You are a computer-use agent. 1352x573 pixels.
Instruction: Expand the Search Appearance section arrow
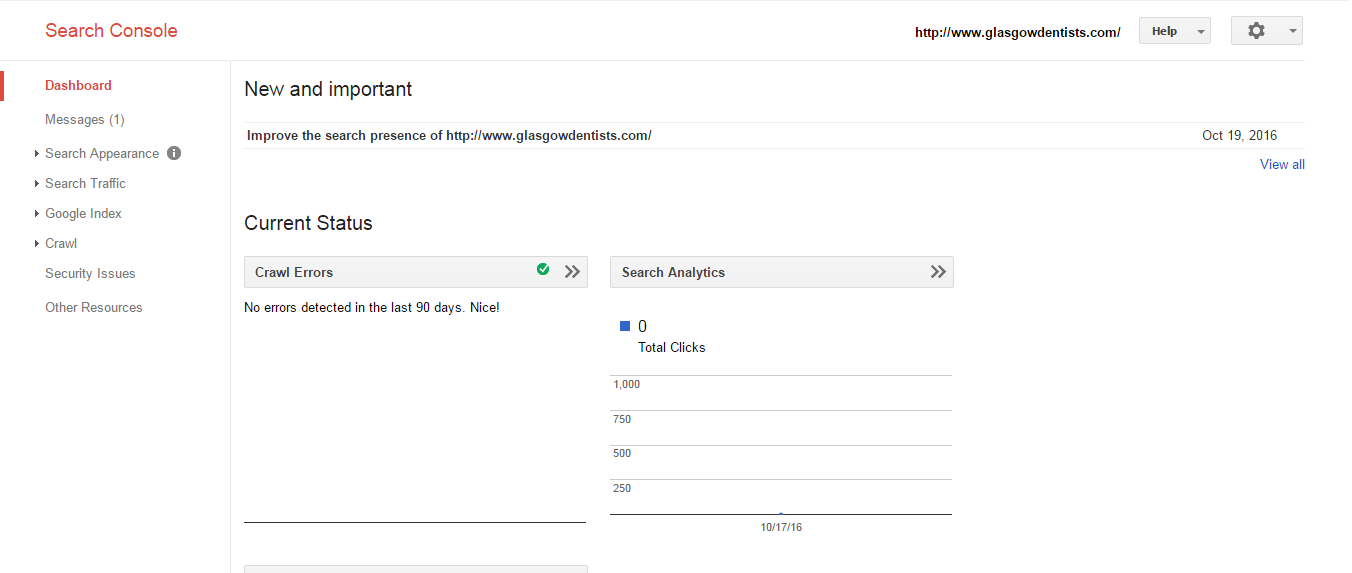point(36,154)
